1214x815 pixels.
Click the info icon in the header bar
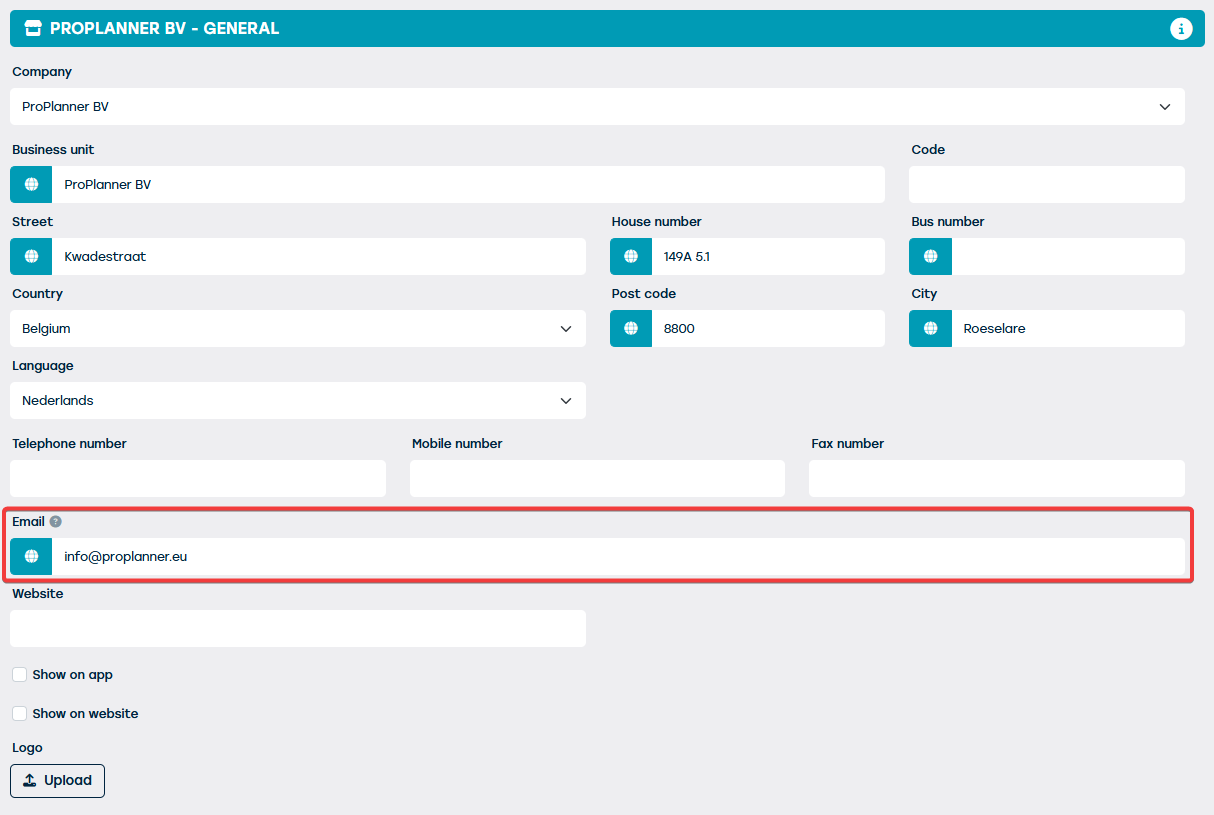[1181, 29]
